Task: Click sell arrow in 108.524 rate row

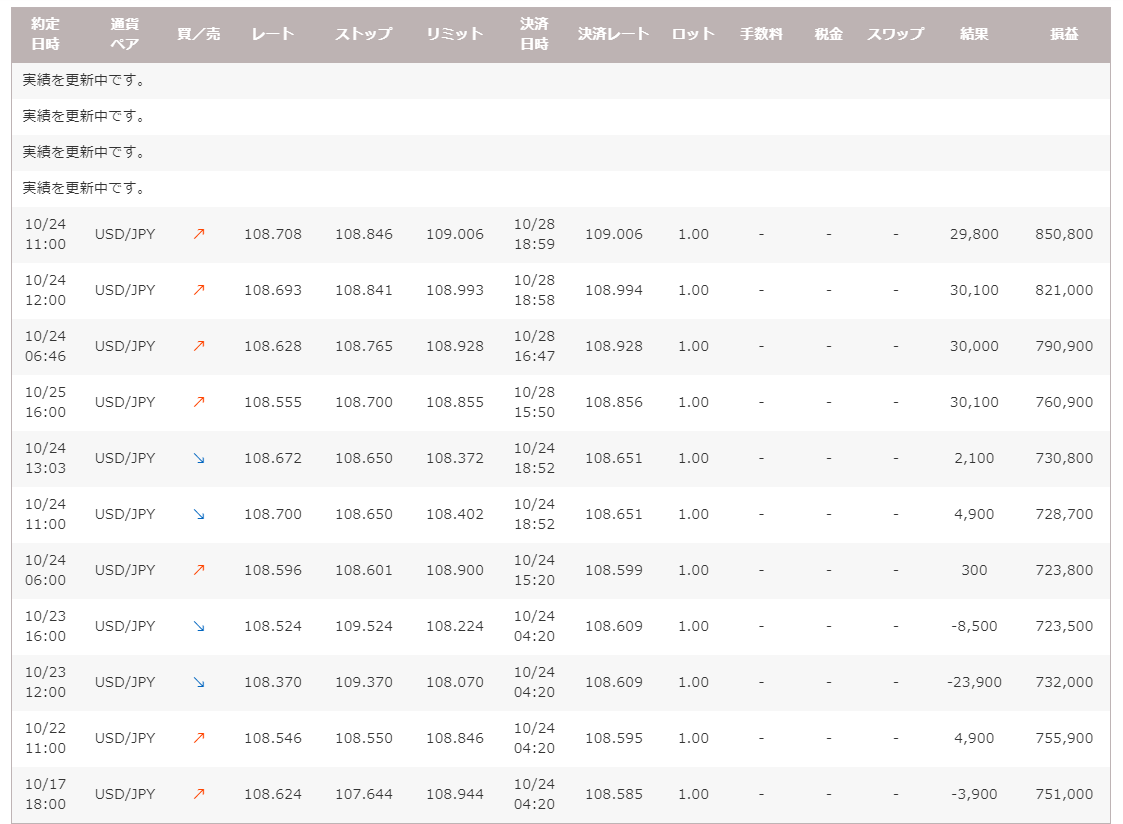Action: [x=199, y=626]
